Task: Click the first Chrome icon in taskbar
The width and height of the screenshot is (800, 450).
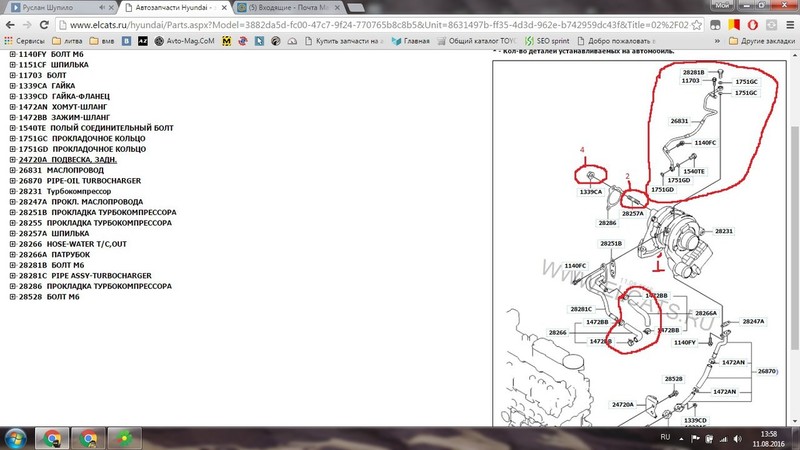Action: (x=51, y=438)
